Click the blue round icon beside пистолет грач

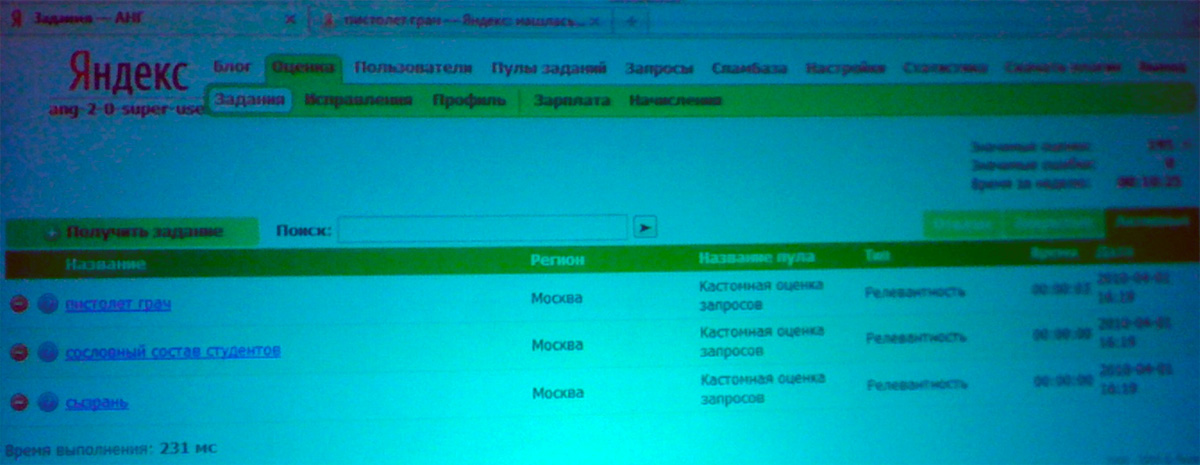click(x=47, y=304)
